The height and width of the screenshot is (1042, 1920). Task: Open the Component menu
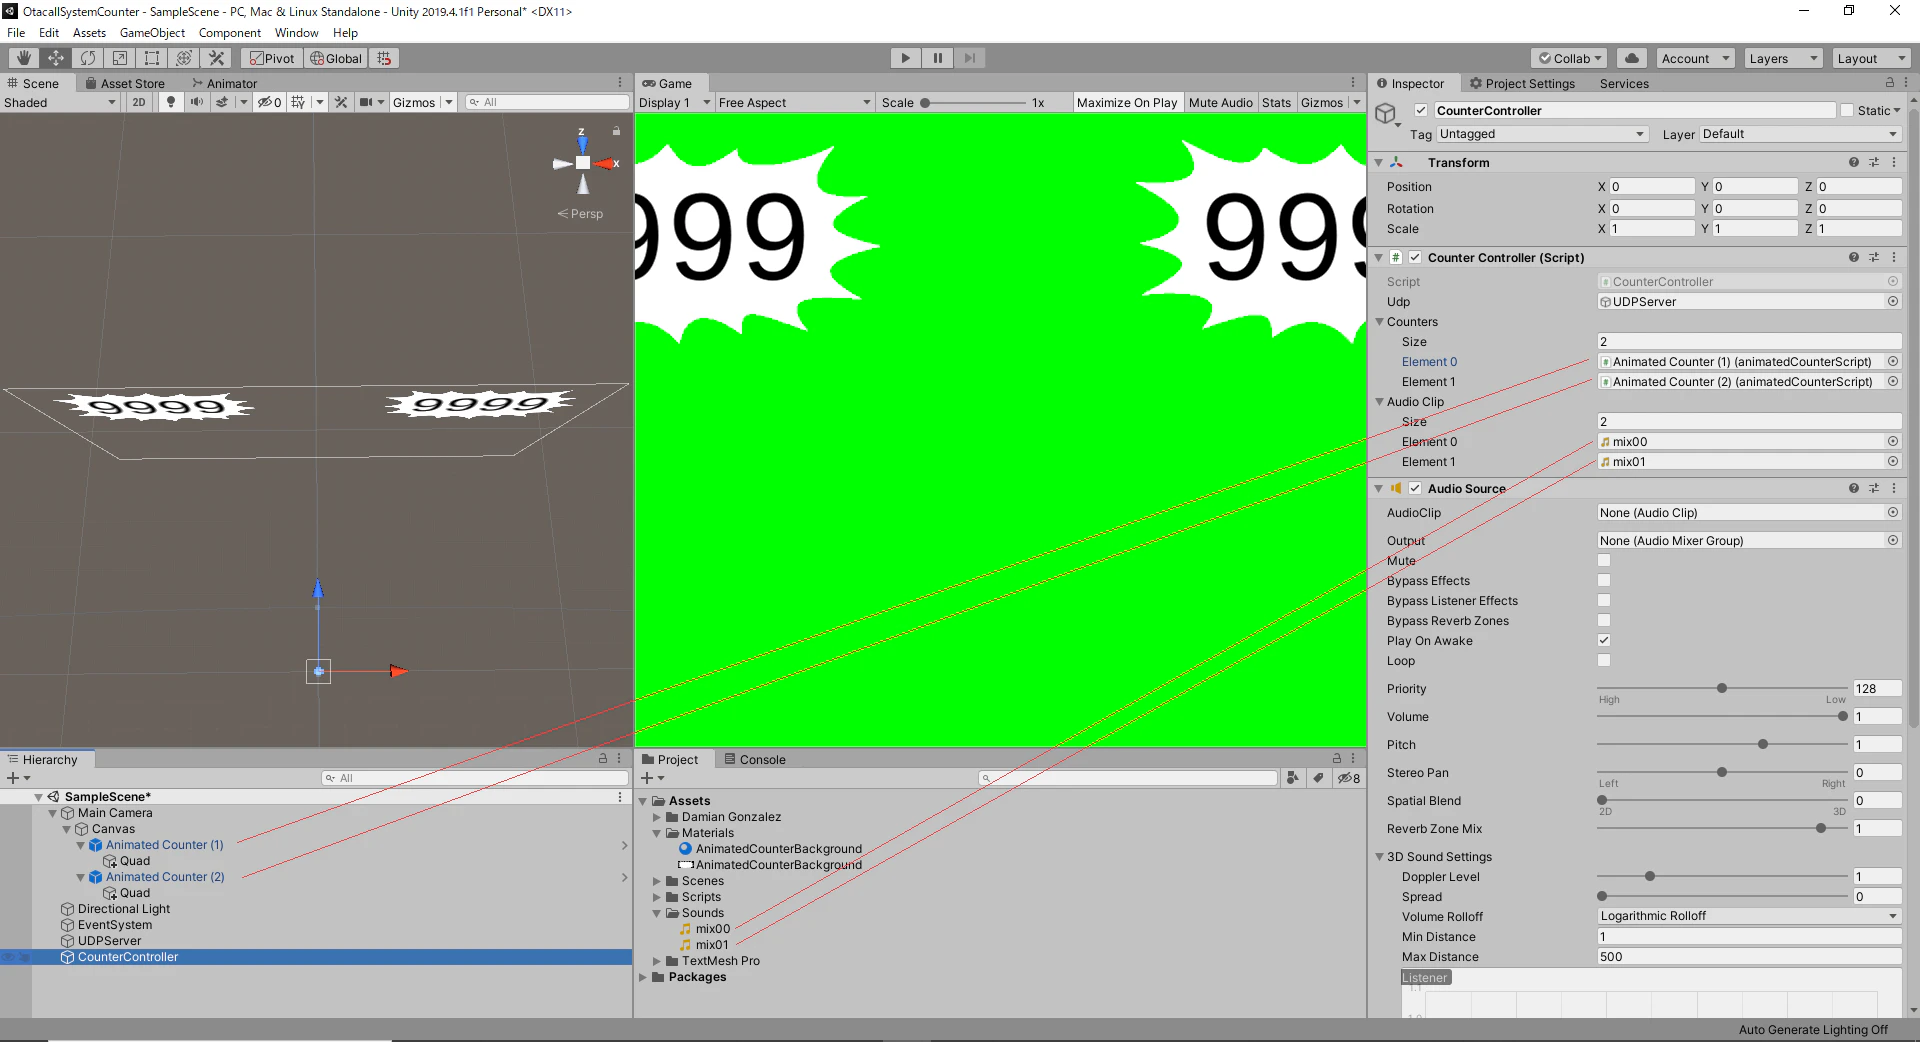230,33
